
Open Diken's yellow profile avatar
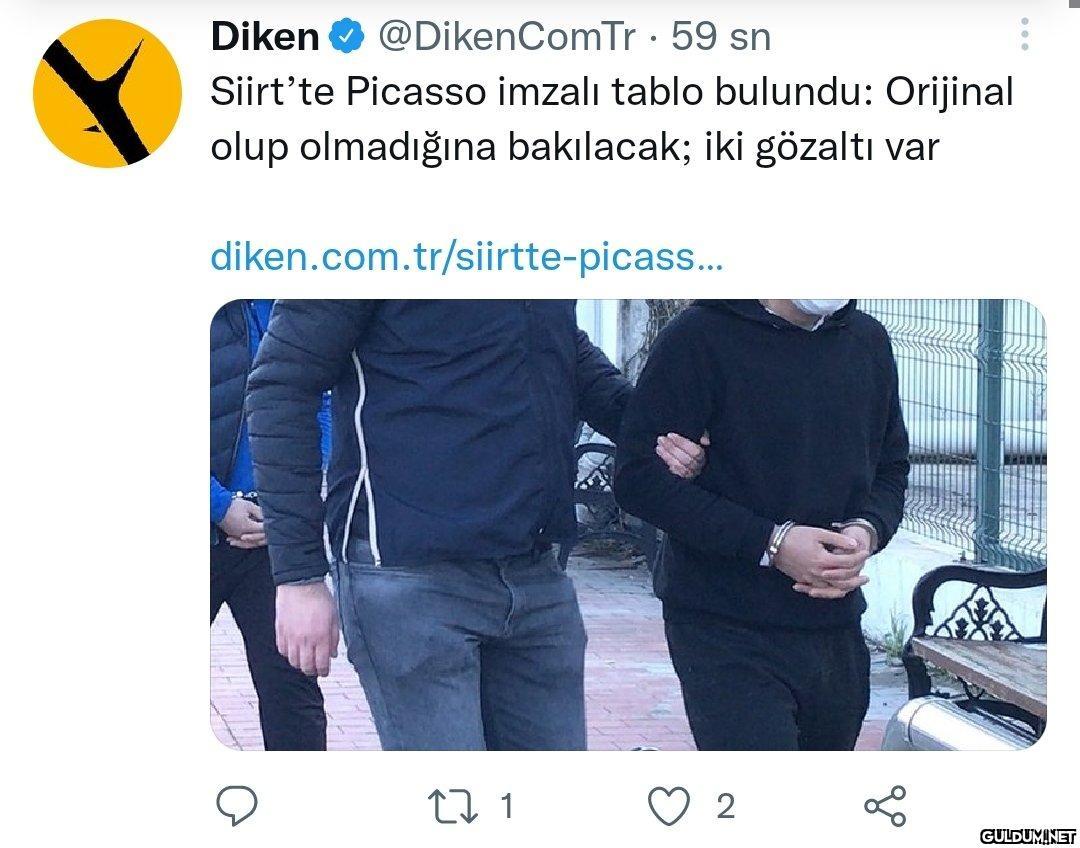coord(107,94)
